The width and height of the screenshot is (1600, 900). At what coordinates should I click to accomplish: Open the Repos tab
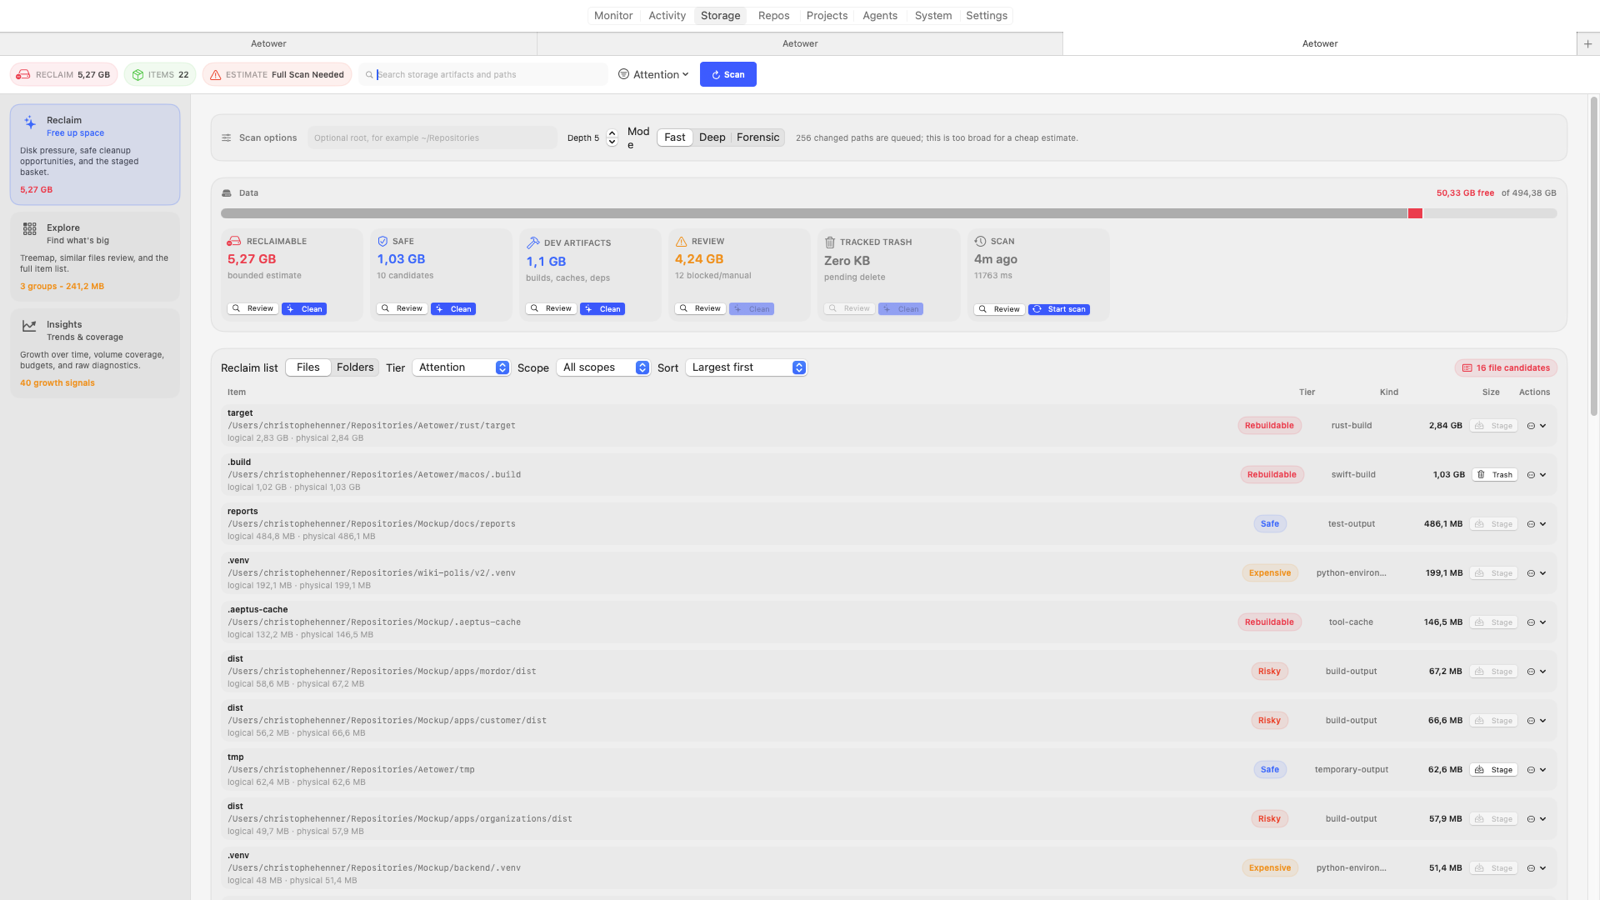tap(773, 15)
